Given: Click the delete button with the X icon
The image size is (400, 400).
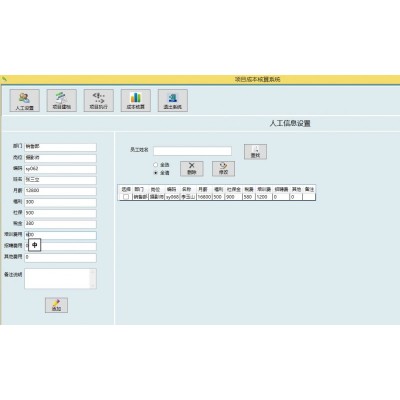Looking at the screenshot, I should [x=192, y=169].
